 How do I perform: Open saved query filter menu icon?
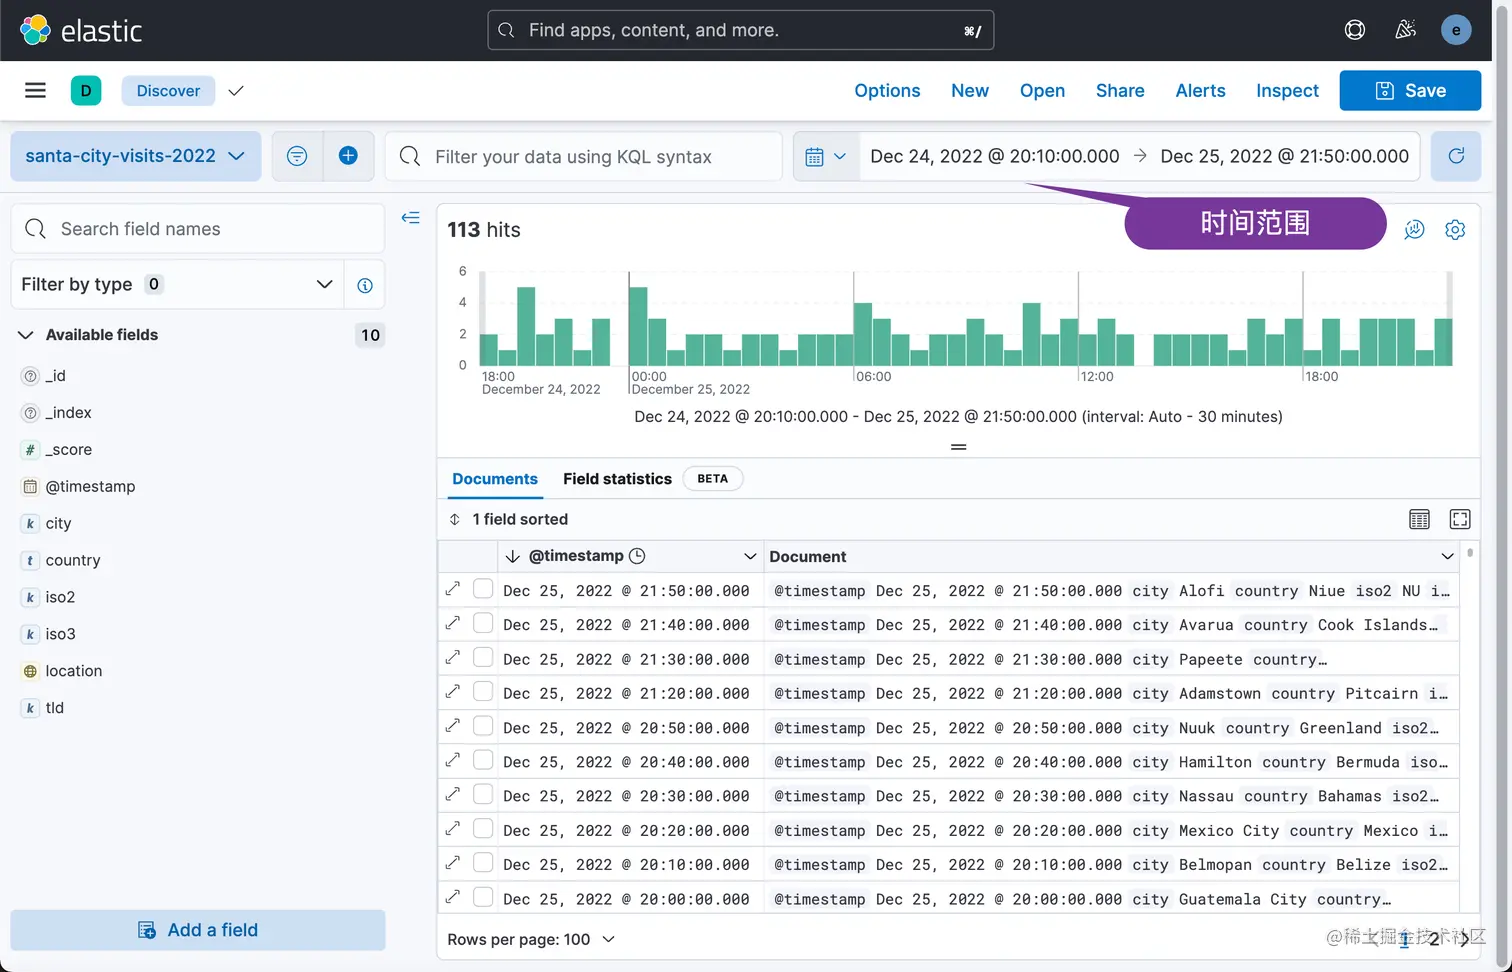[297, 156]
